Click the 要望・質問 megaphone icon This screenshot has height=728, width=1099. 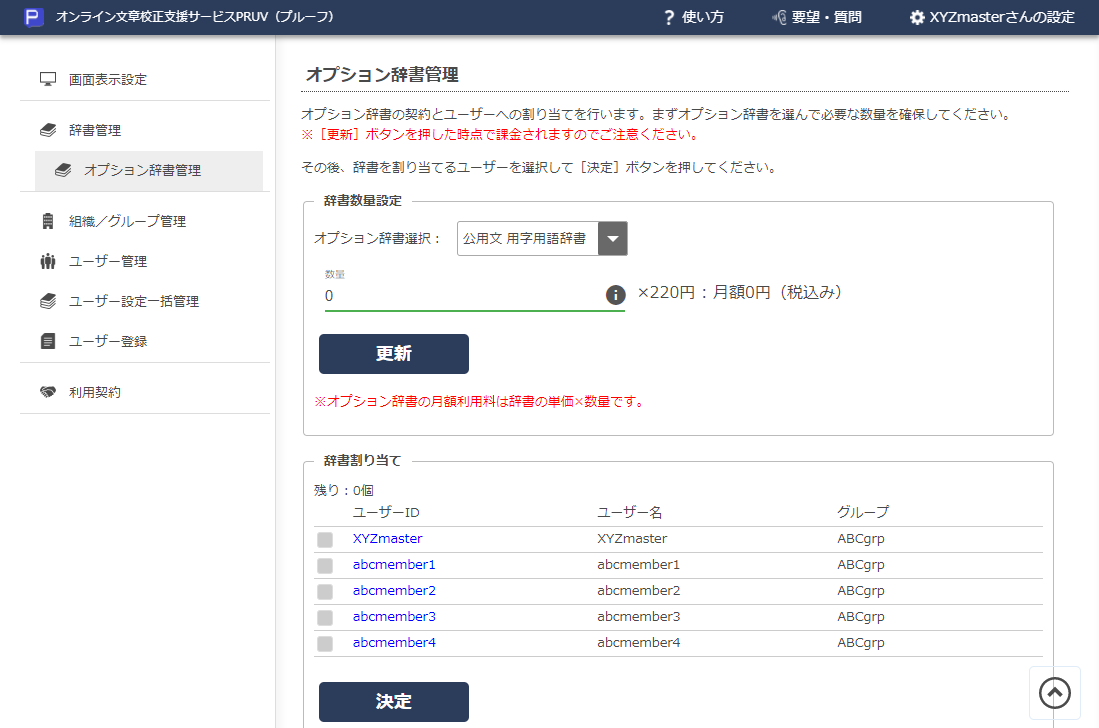pyautogui.click(x=778, y=17)
